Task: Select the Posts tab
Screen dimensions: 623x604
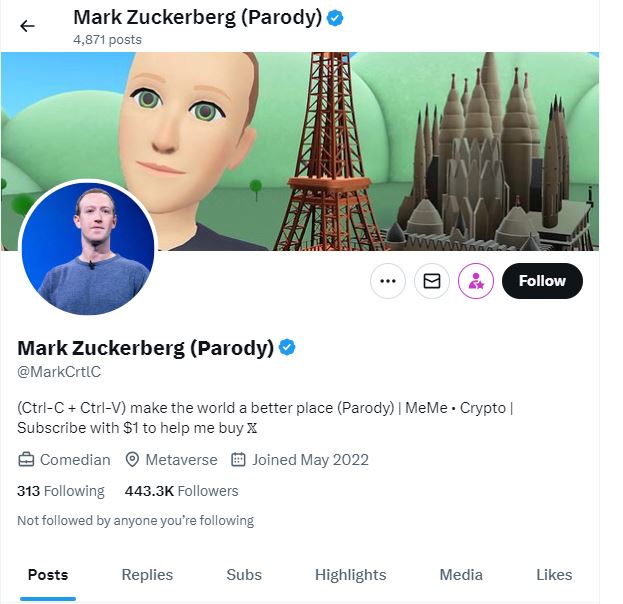Action: click(x=48, y=574)
